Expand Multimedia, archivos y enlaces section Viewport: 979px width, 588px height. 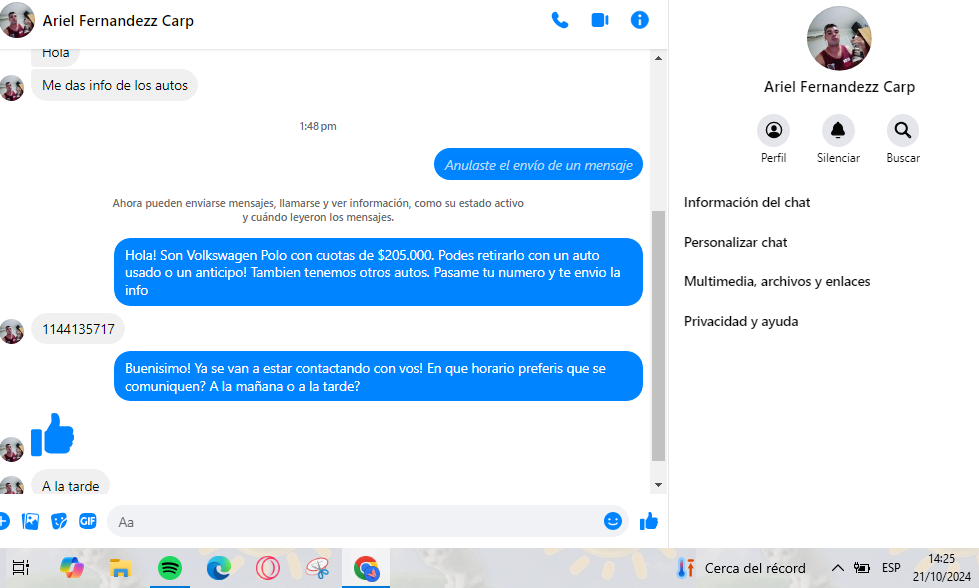click(777, 282)
